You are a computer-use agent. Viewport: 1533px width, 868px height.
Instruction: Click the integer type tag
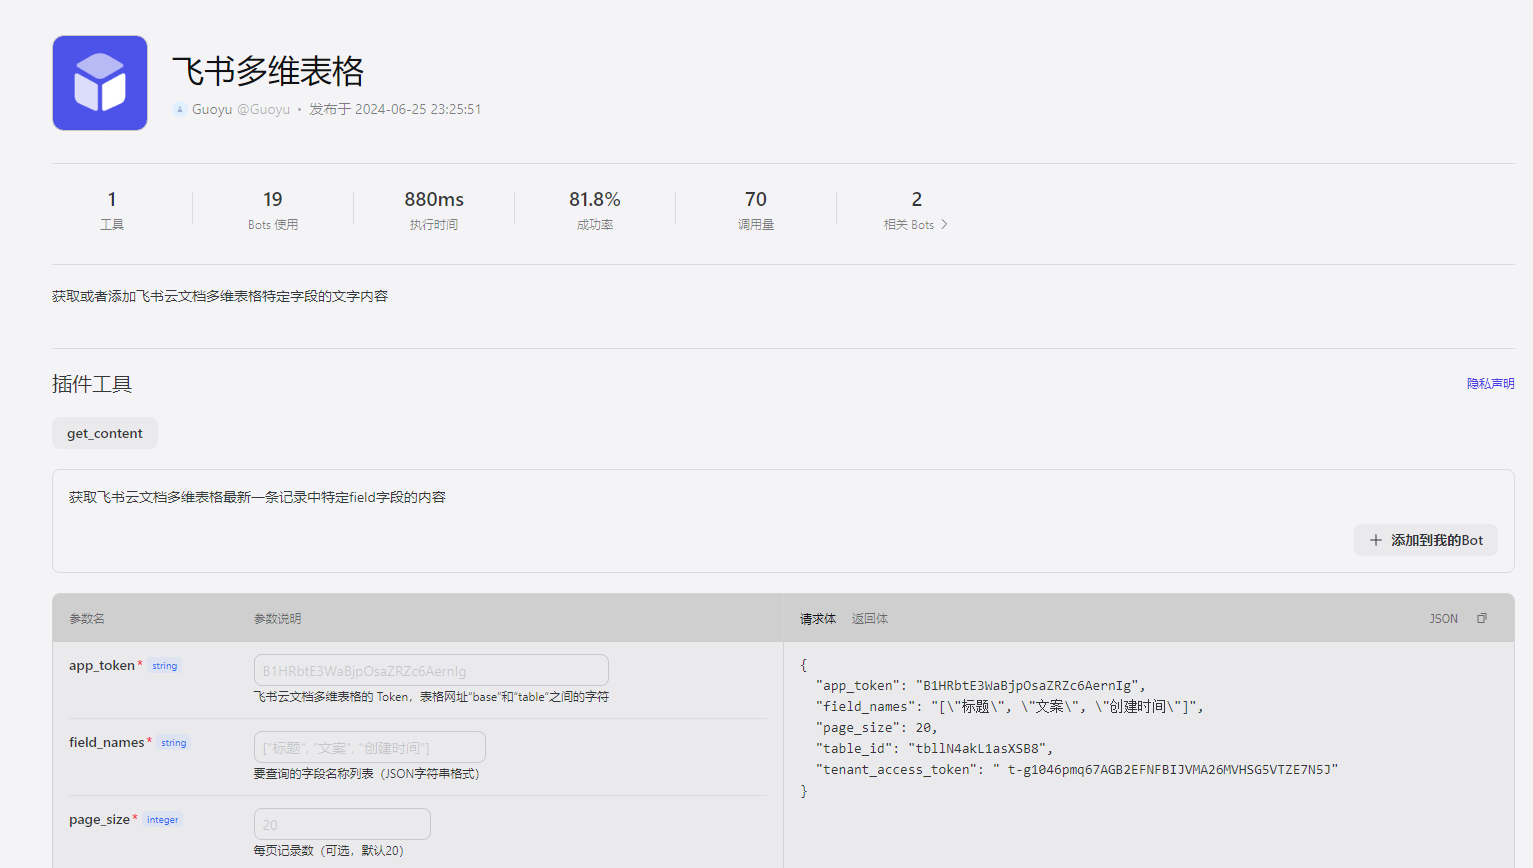point(163,820)
